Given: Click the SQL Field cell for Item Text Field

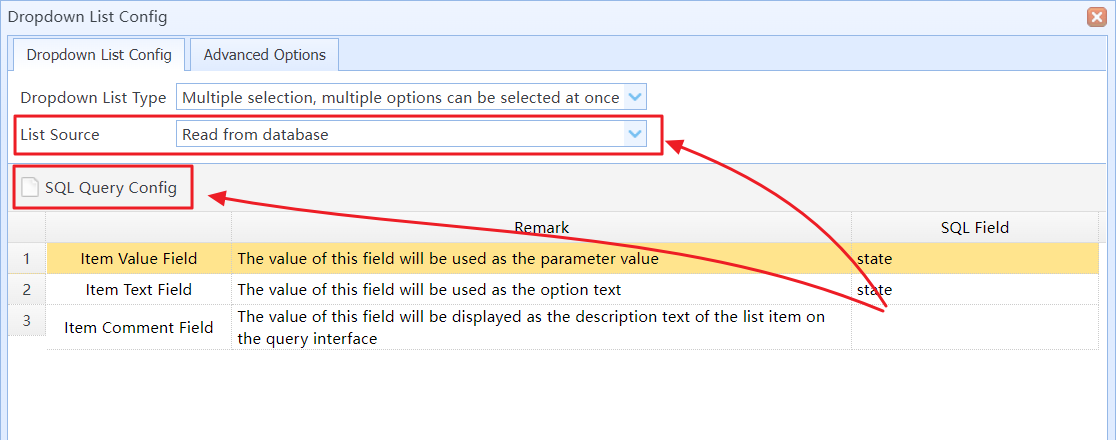Looking at the screenshot, I should point(974,290).
